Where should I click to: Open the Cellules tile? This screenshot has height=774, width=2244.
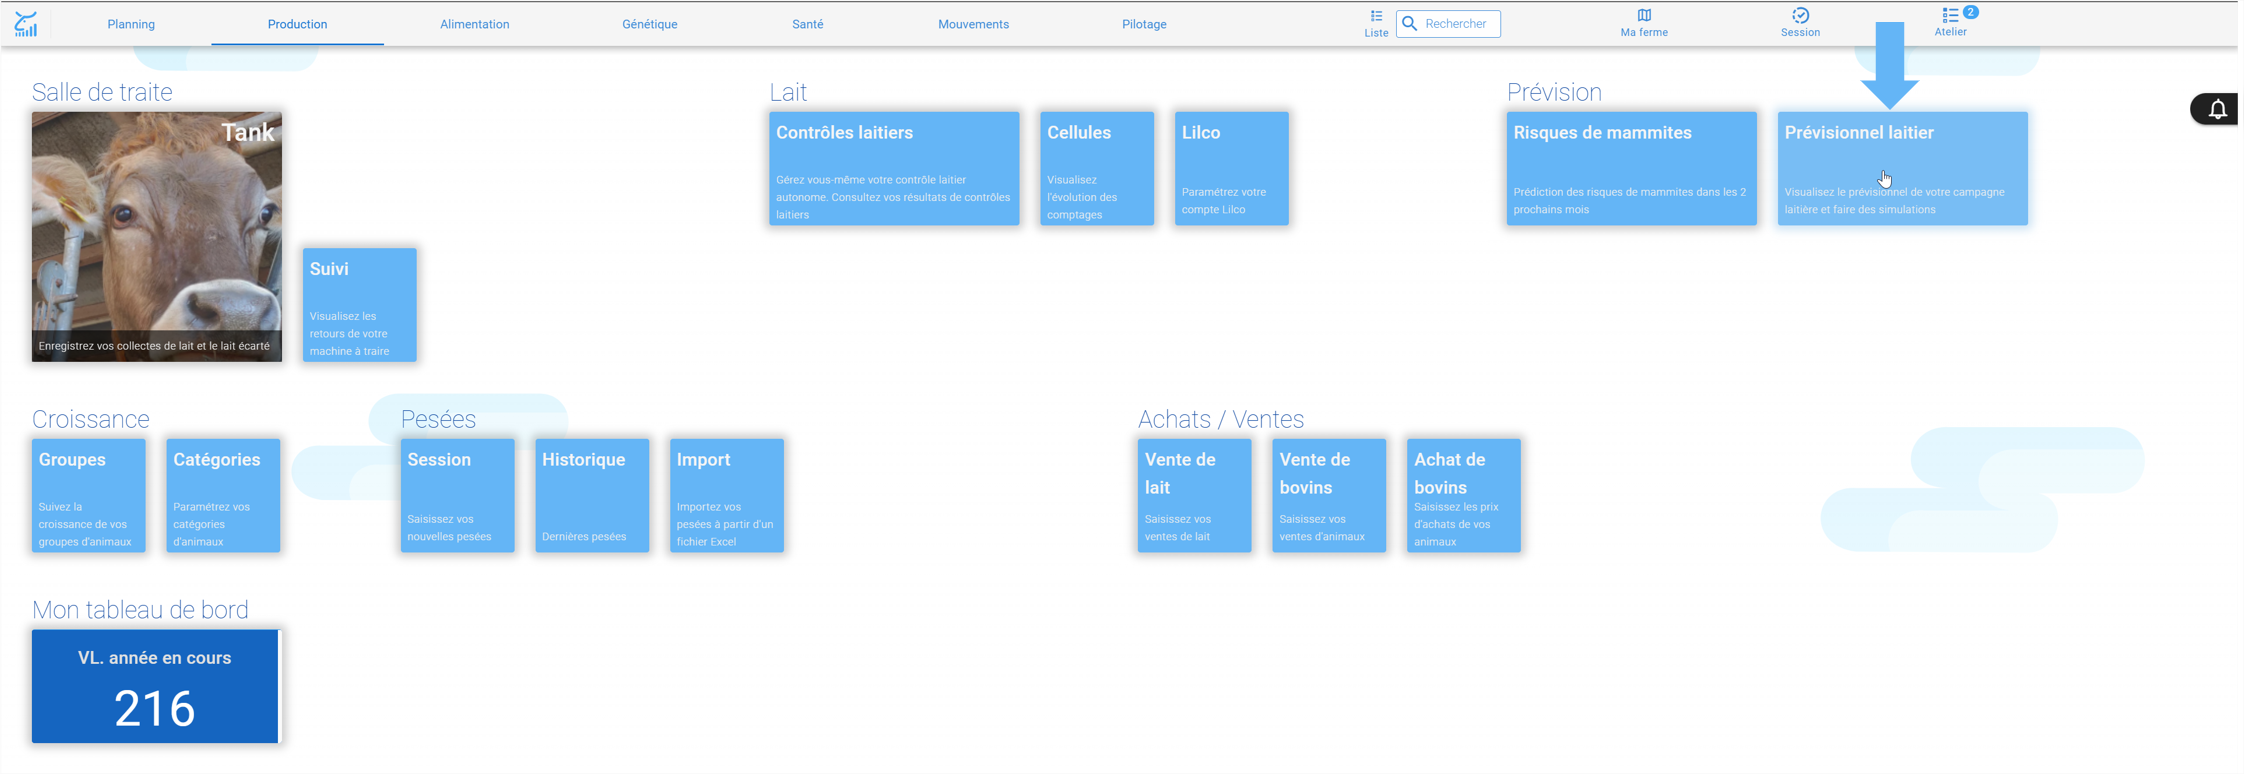(x=1097, y=169)
